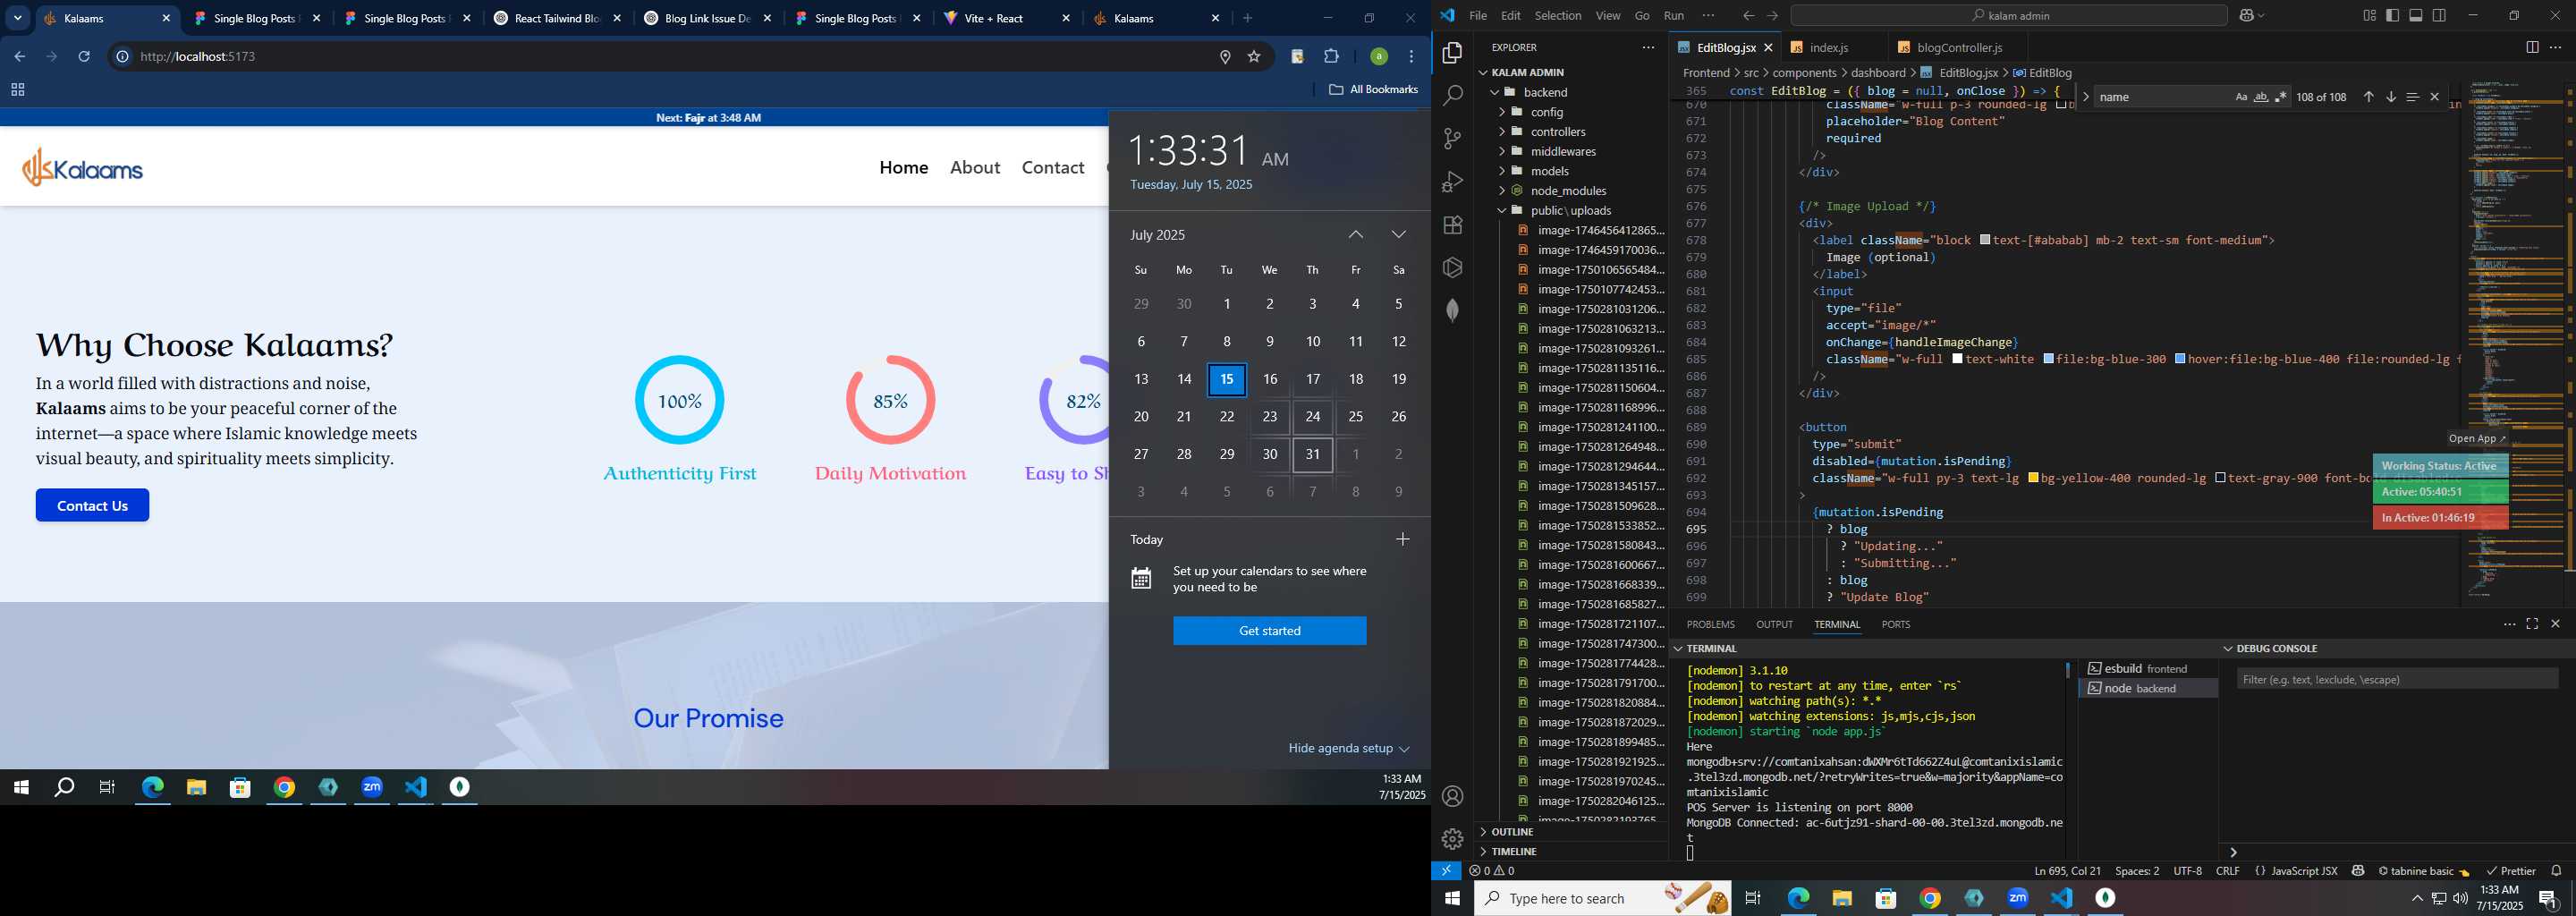
Task: Open notifications bell in VS Code status bar
Action: pyautogui.click(x=2556, y=871)
